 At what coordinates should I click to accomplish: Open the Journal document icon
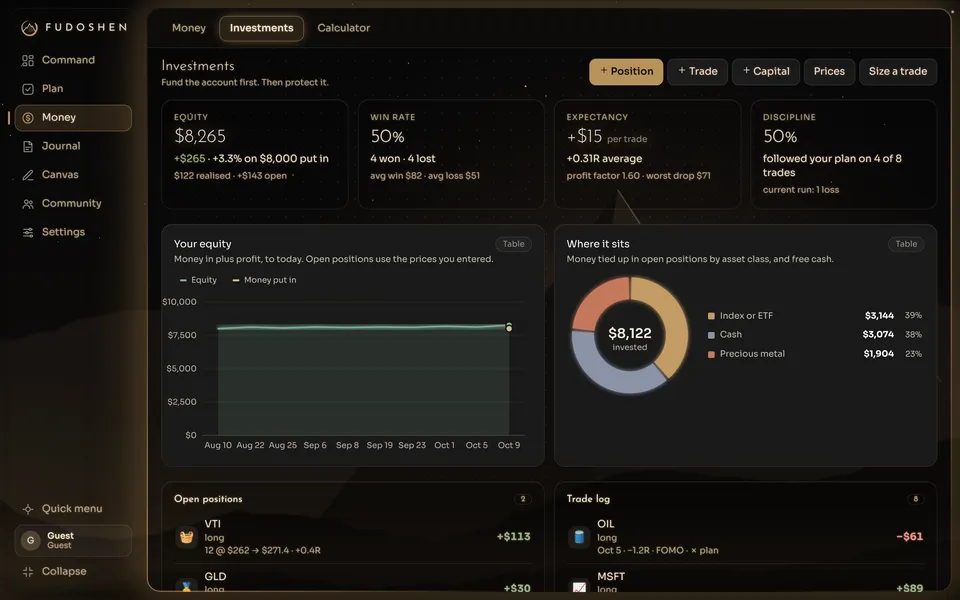coord(28,146)
